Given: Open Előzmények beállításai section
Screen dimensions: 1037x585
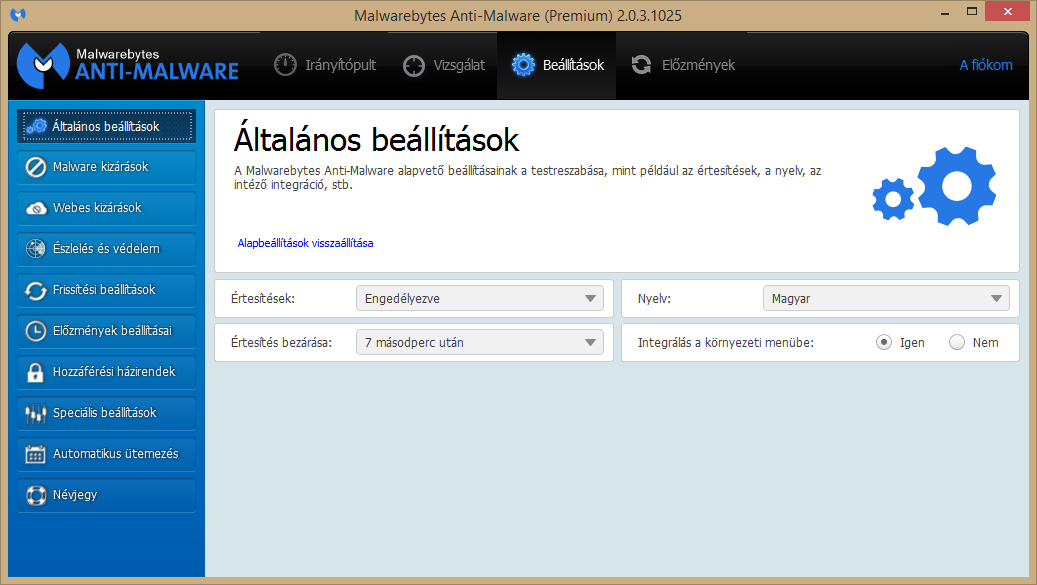Looking at the screenshot, I should click(106, 331).
